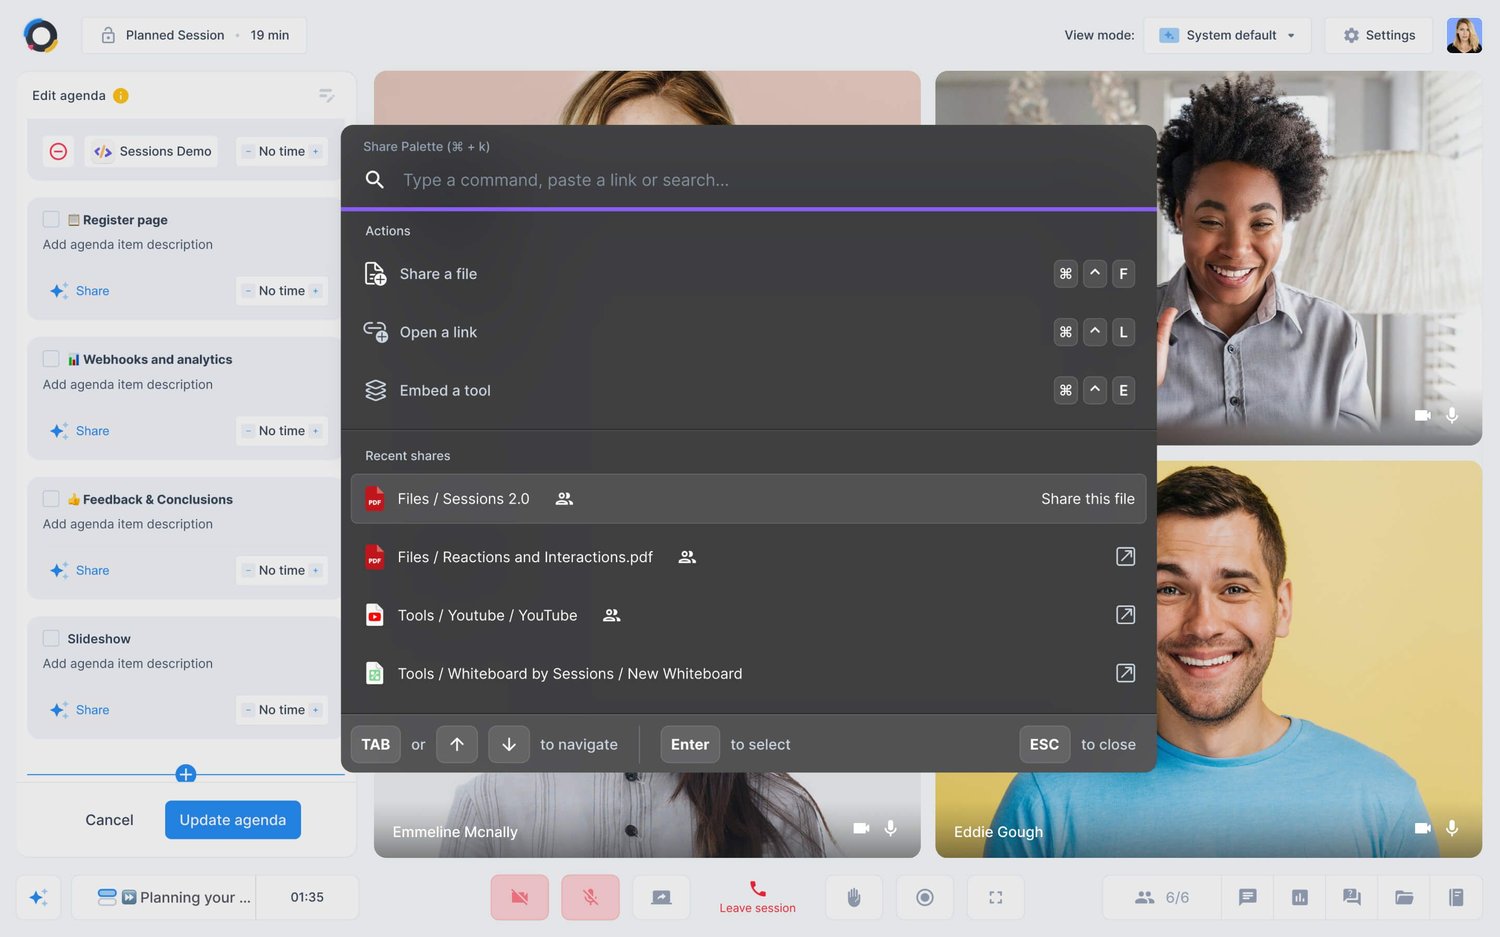Open the Q&A panel

point(1352,897)
